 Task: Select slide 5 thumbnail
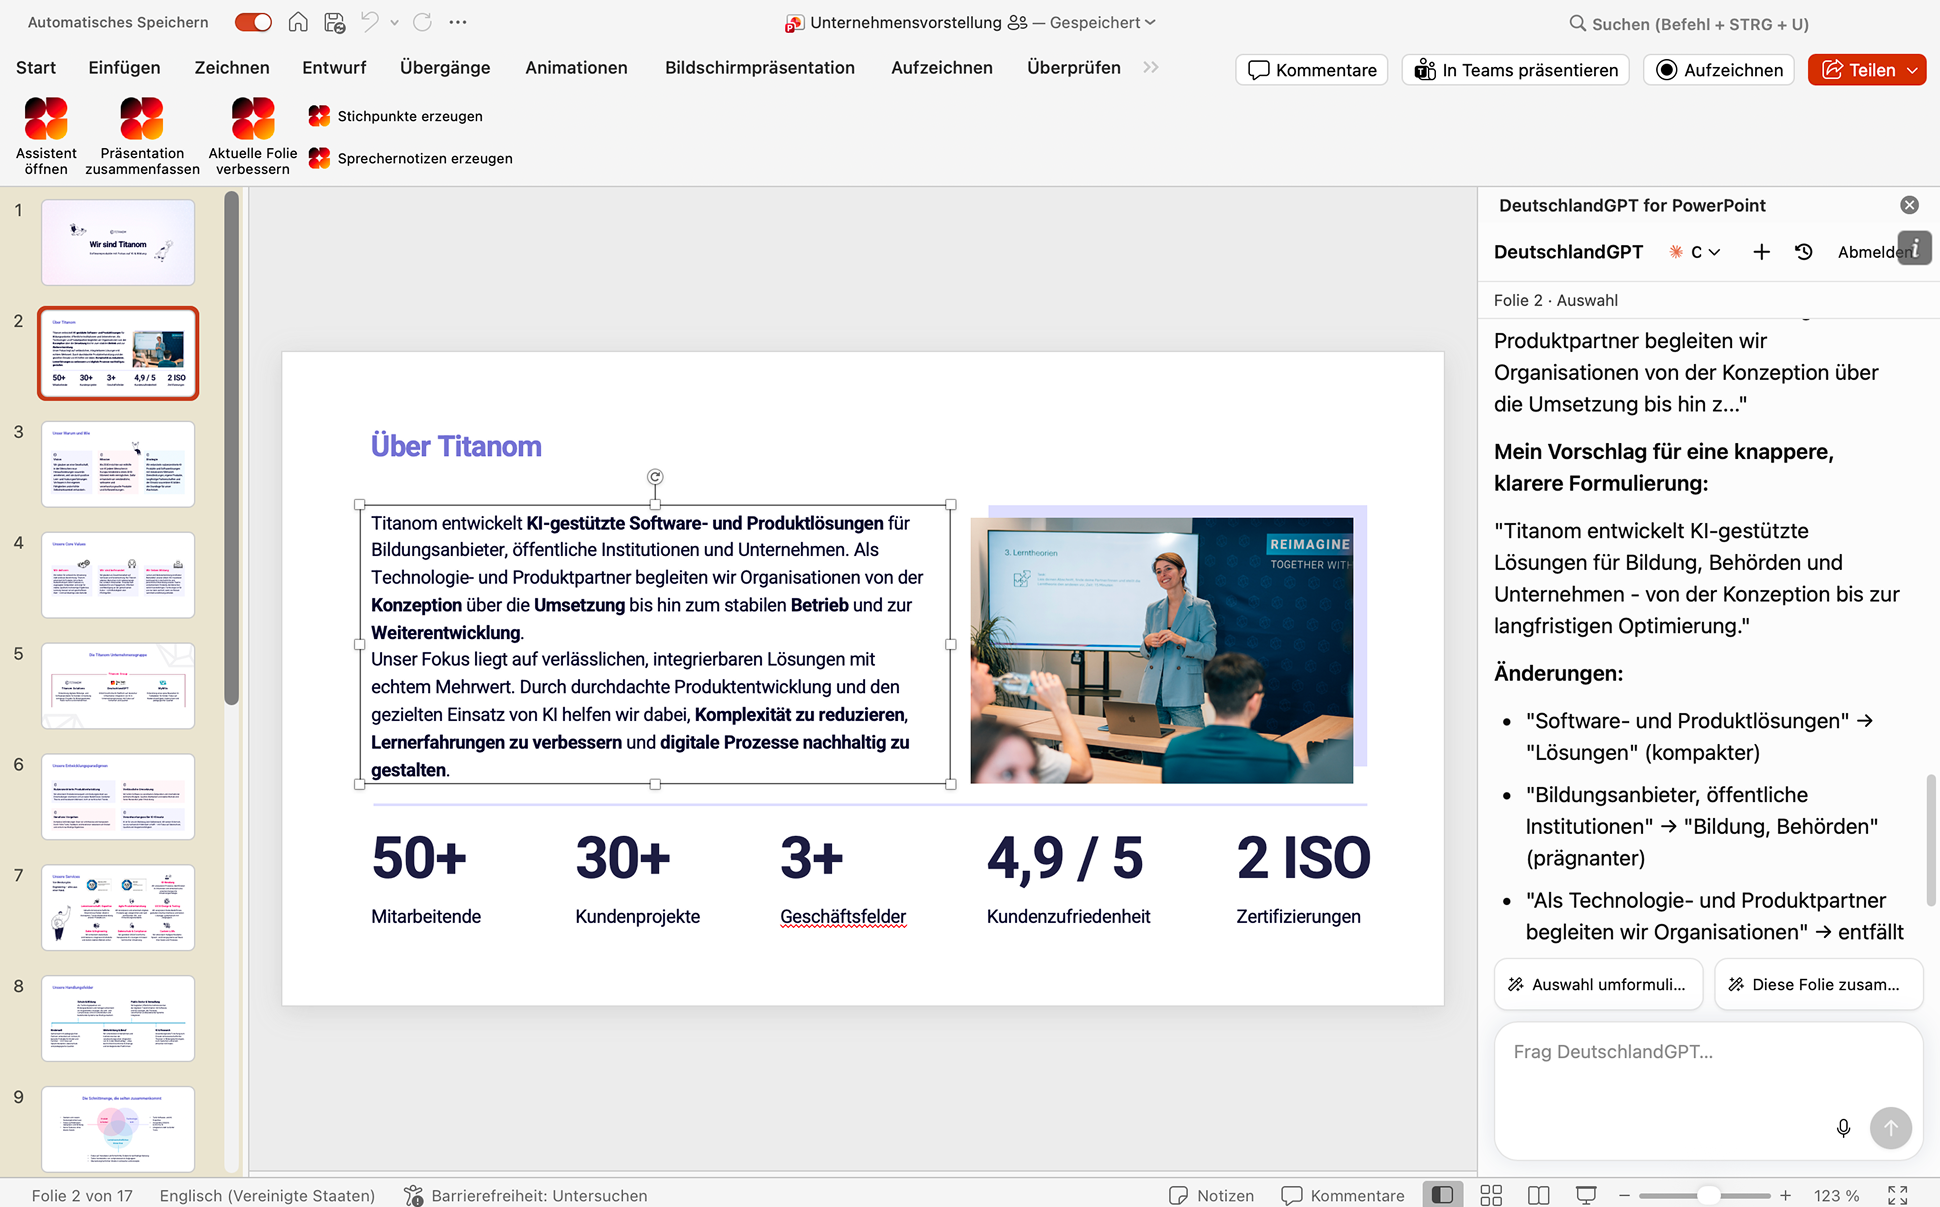(118, 686)
